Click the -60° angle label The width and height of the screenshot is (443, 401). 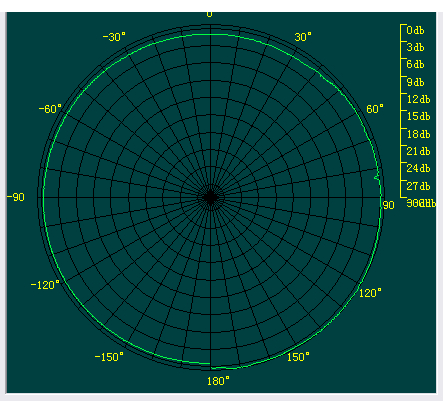(50, 109)
